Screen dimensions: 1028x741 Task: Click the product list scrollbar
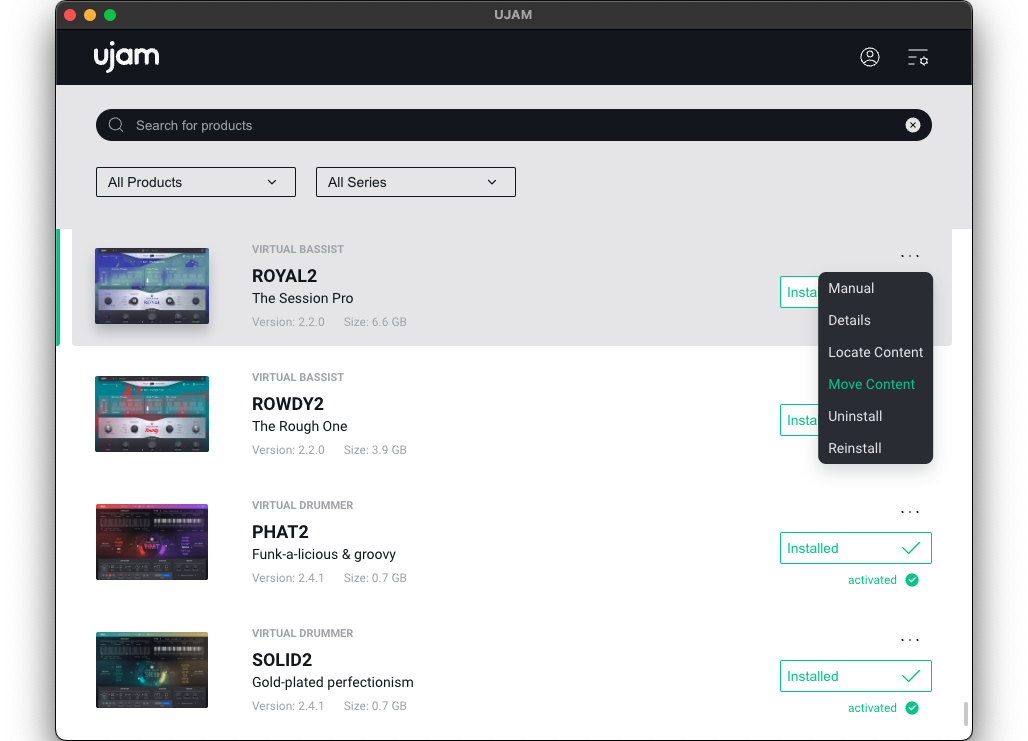pos(965,713)
